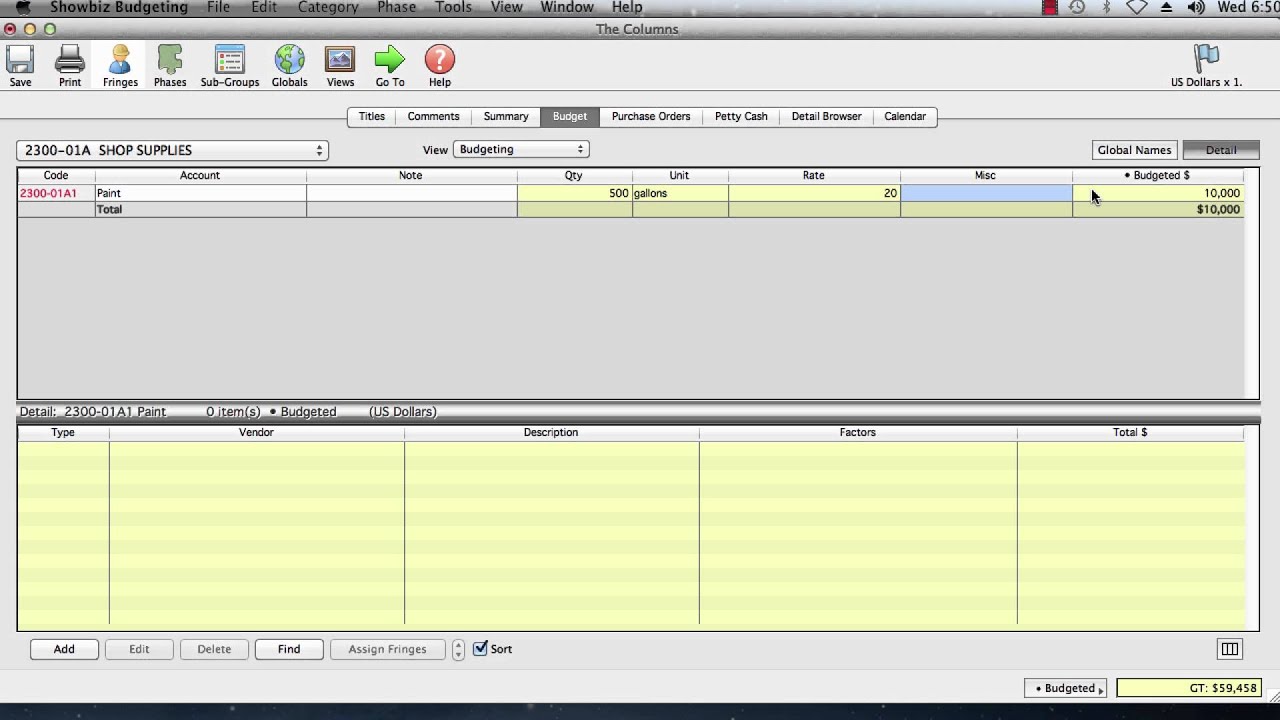Click the Vendor column header in the detail table

[256, 432]
